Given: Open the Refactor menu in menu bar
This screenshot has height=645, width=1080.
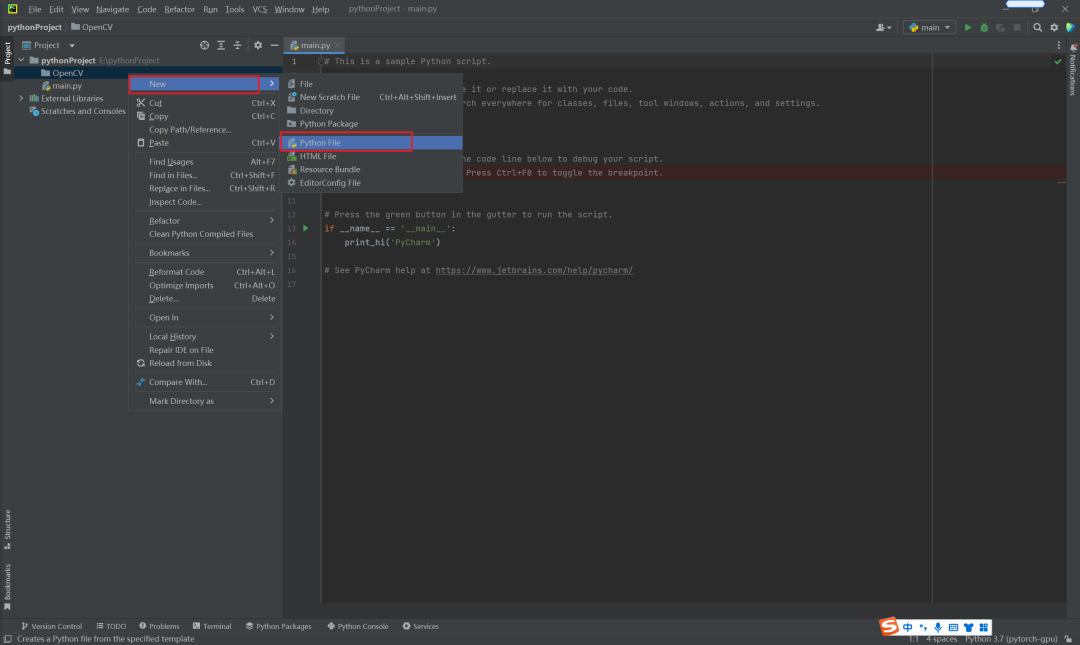Looking at the screenshot, I should (179, 9).
